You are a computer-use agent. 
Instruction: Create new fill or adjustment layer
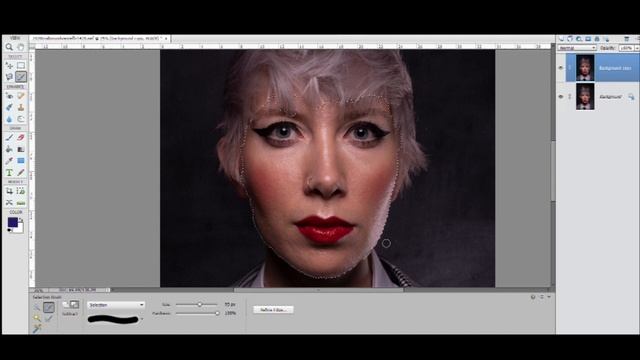579,39
